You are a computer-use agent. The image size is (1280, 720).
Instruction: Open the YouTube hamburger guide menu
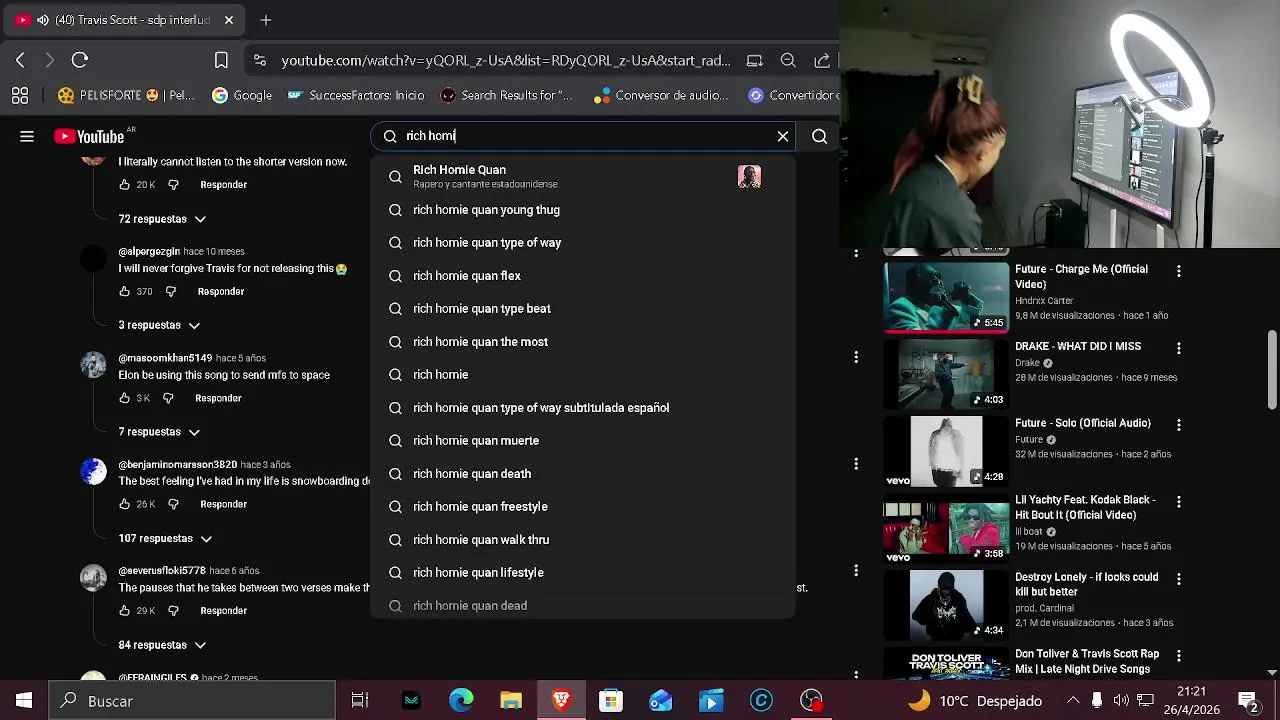pyautogui.click(x=27, y=137)
